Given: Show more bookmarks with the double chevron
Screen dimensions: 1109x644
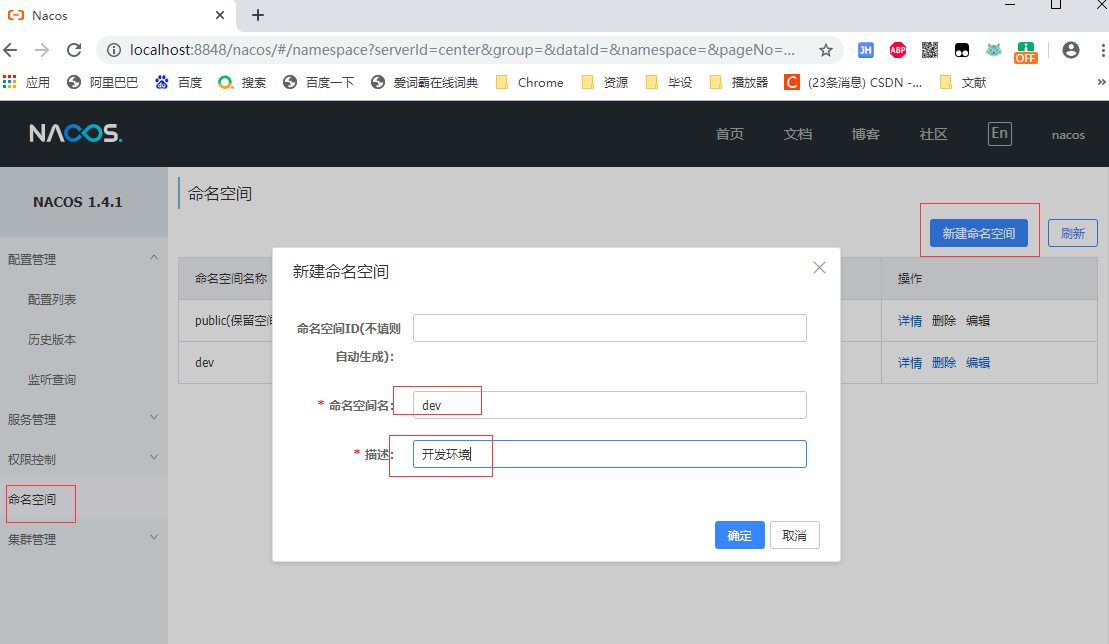Looking at the screenshot, I should 1101,82.
